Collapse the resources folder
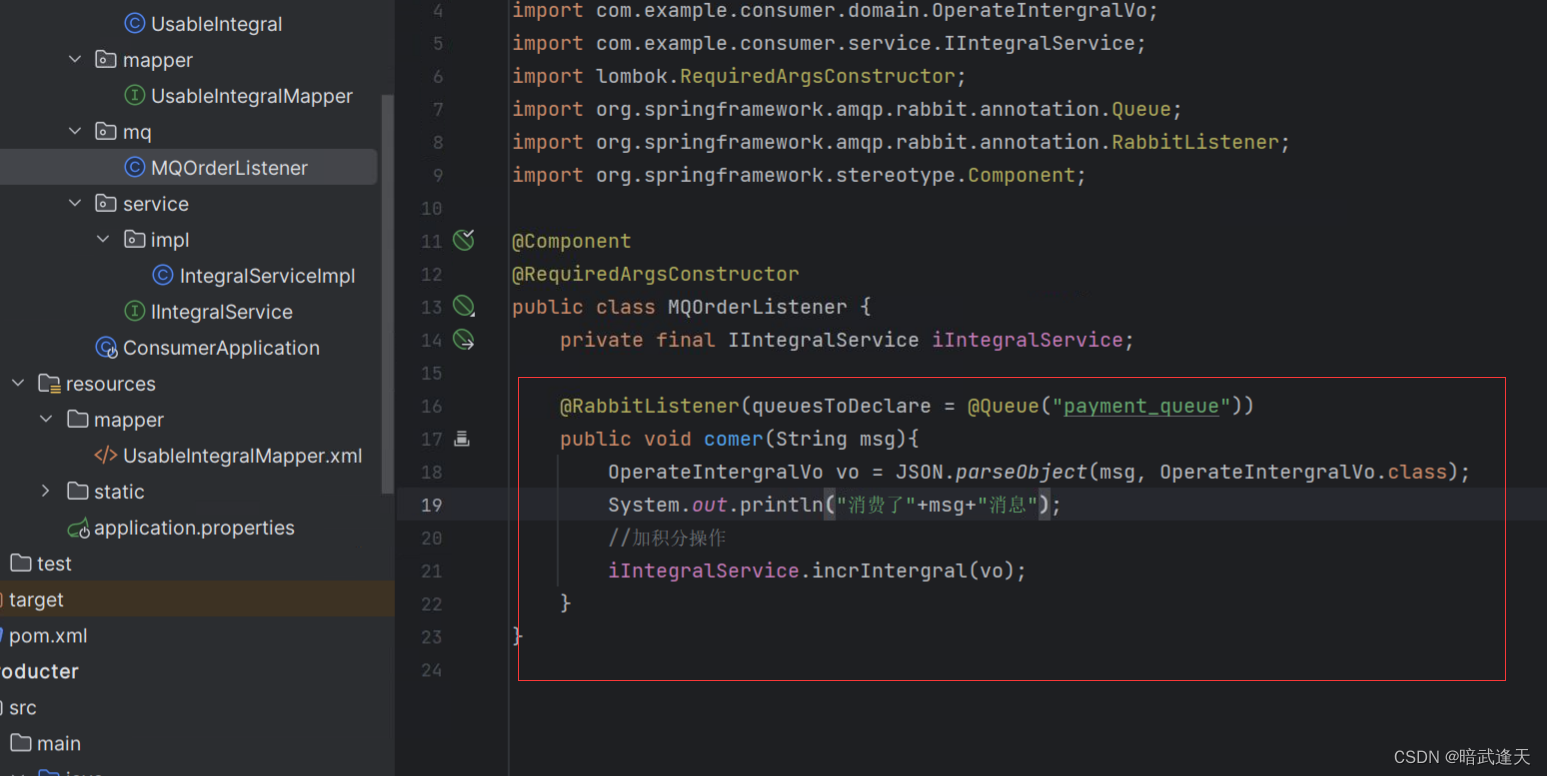 [18, 384]
